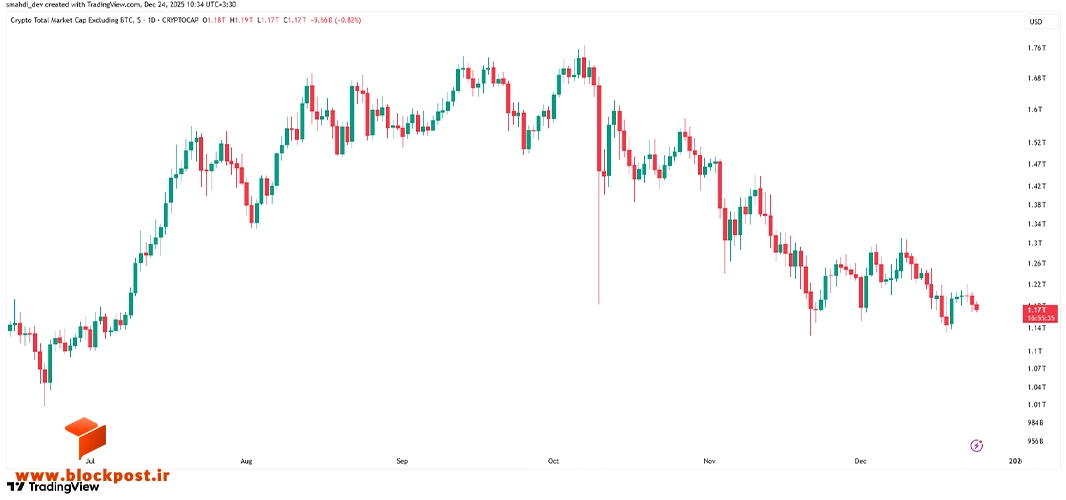The height and width of the screenshot is (500, 1066).
Task: Open the USD currency selector
Action: (1035, 22)
